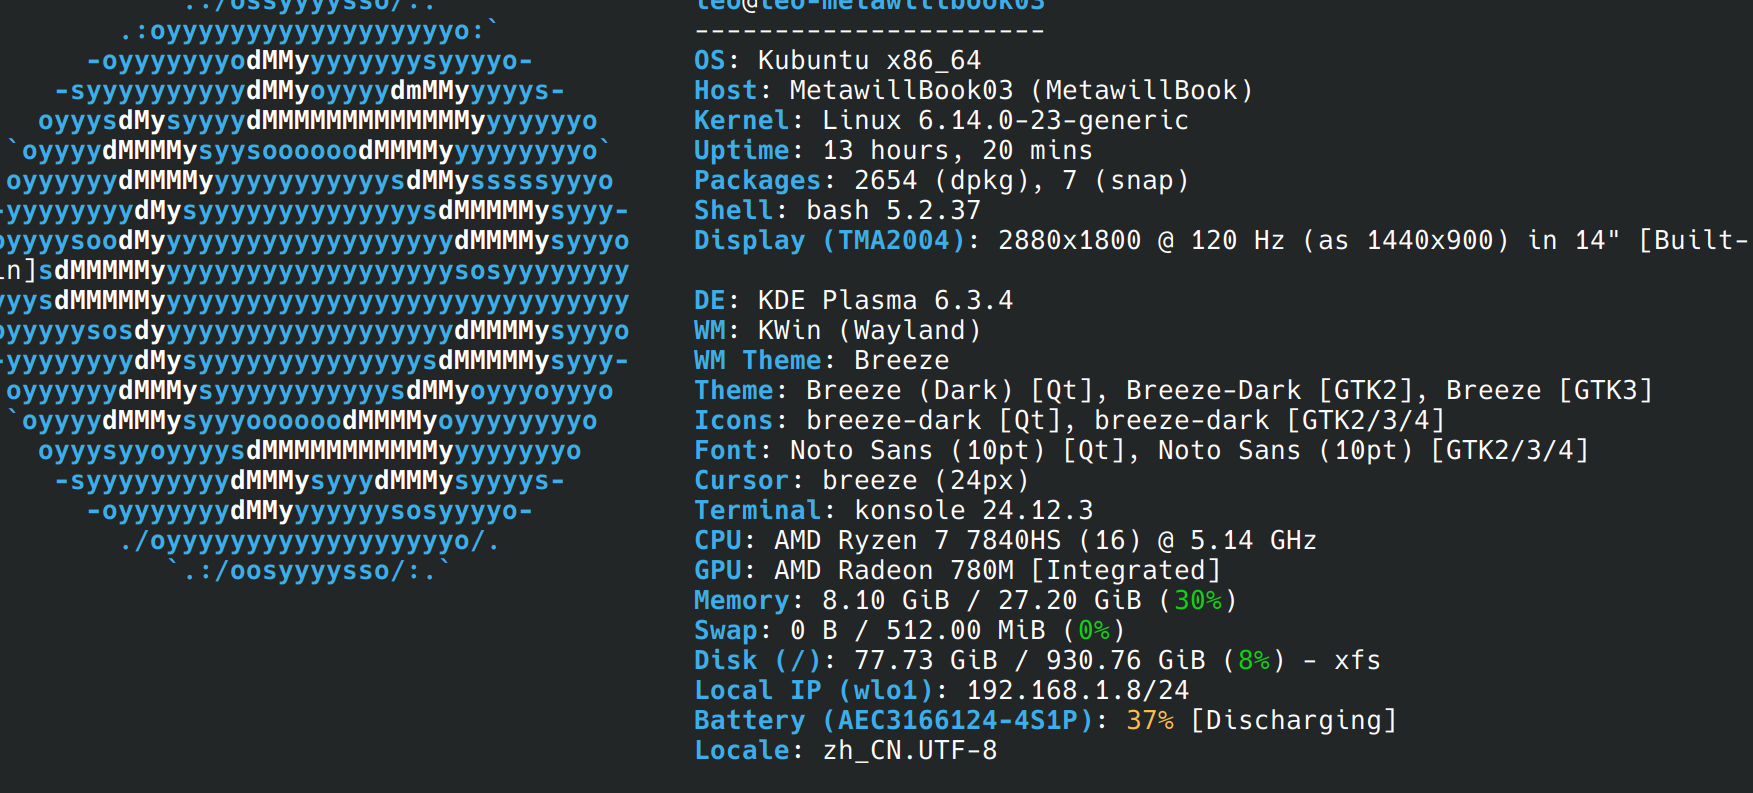The width and height of the screenshot is (1753, 793).
Task: Click the 'Swap' label
Action: tap(726, 630)
